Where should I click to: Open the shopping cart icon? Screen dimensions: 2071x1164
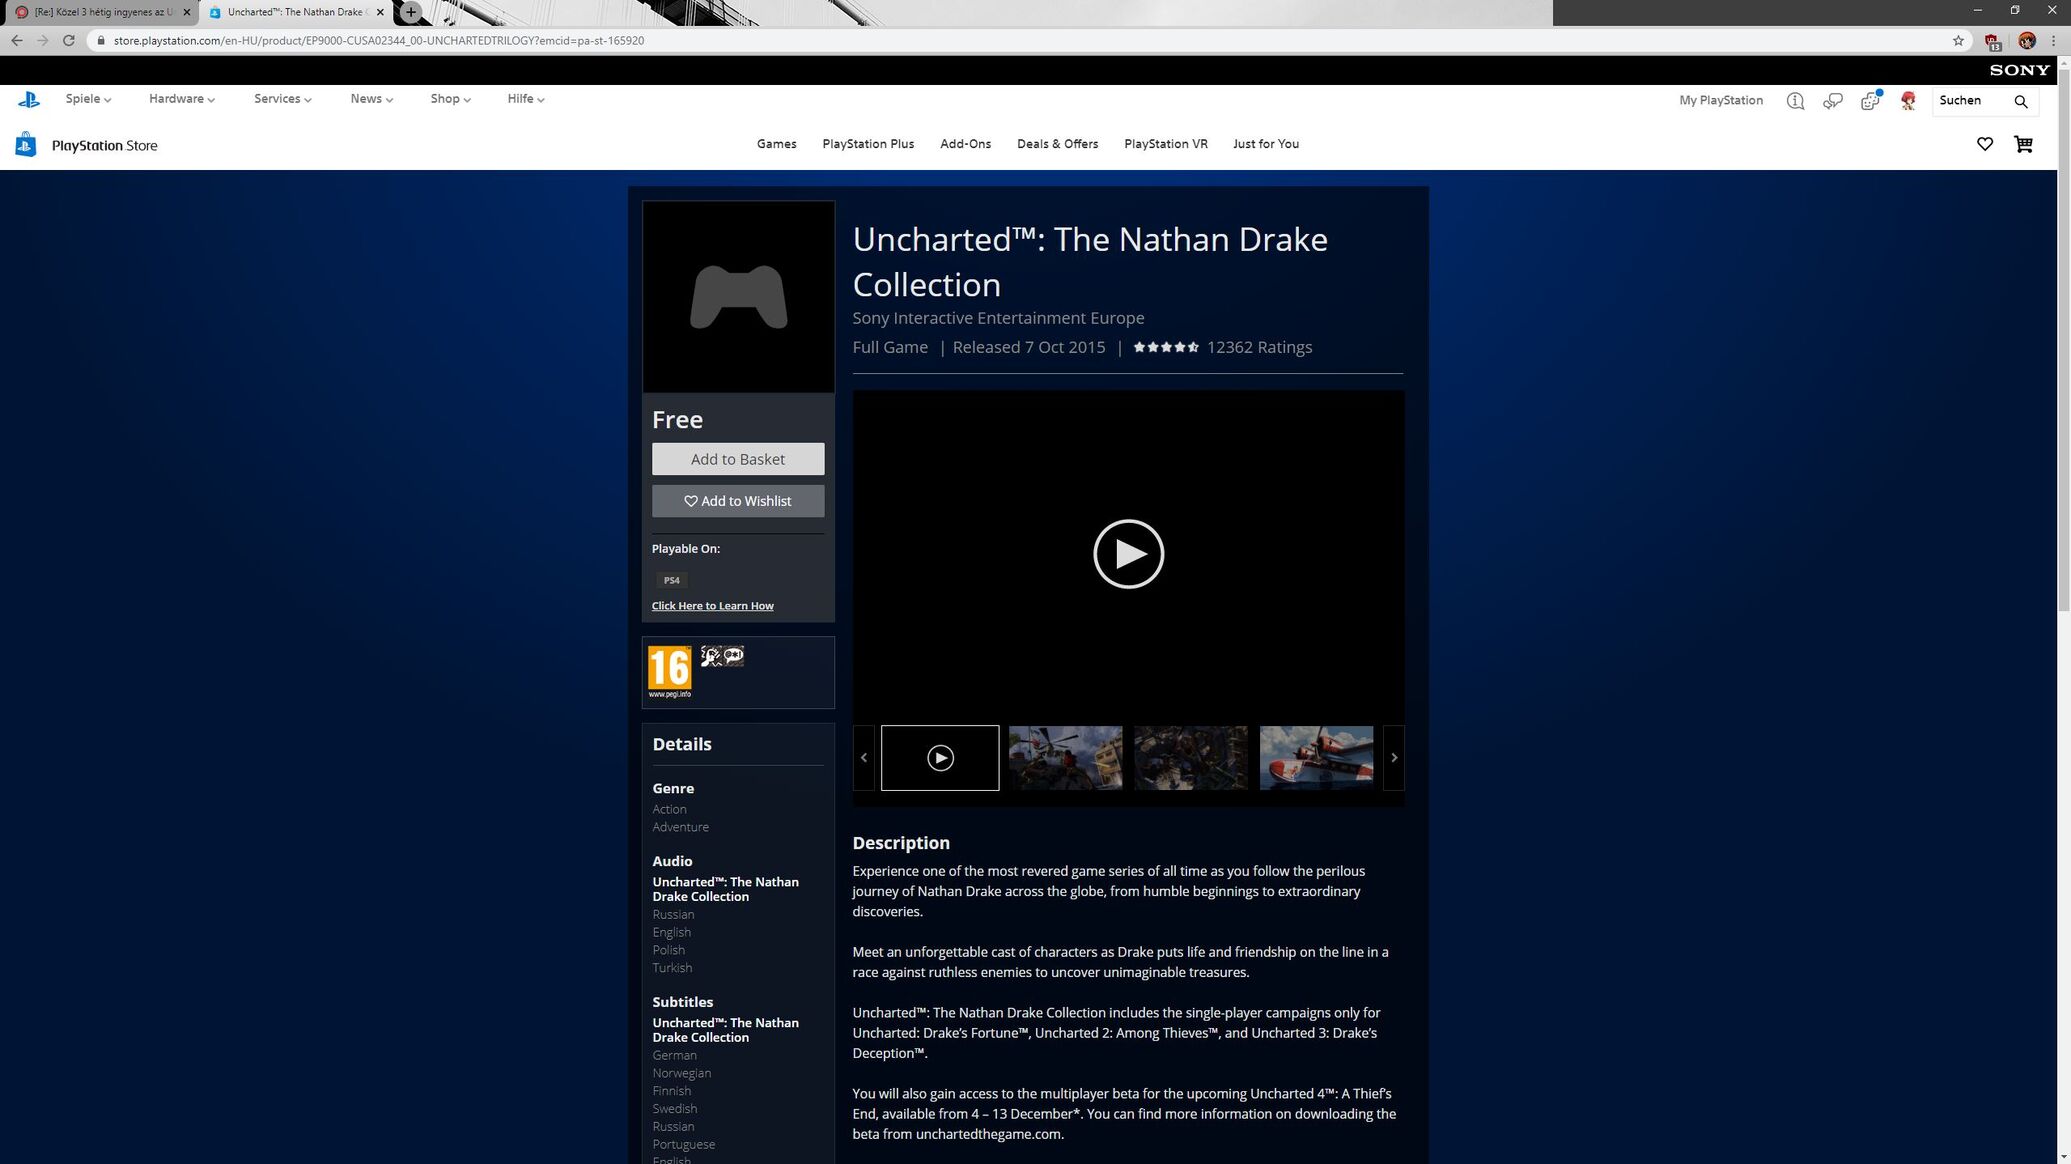pyautogui.click(x=2023, y=144)
